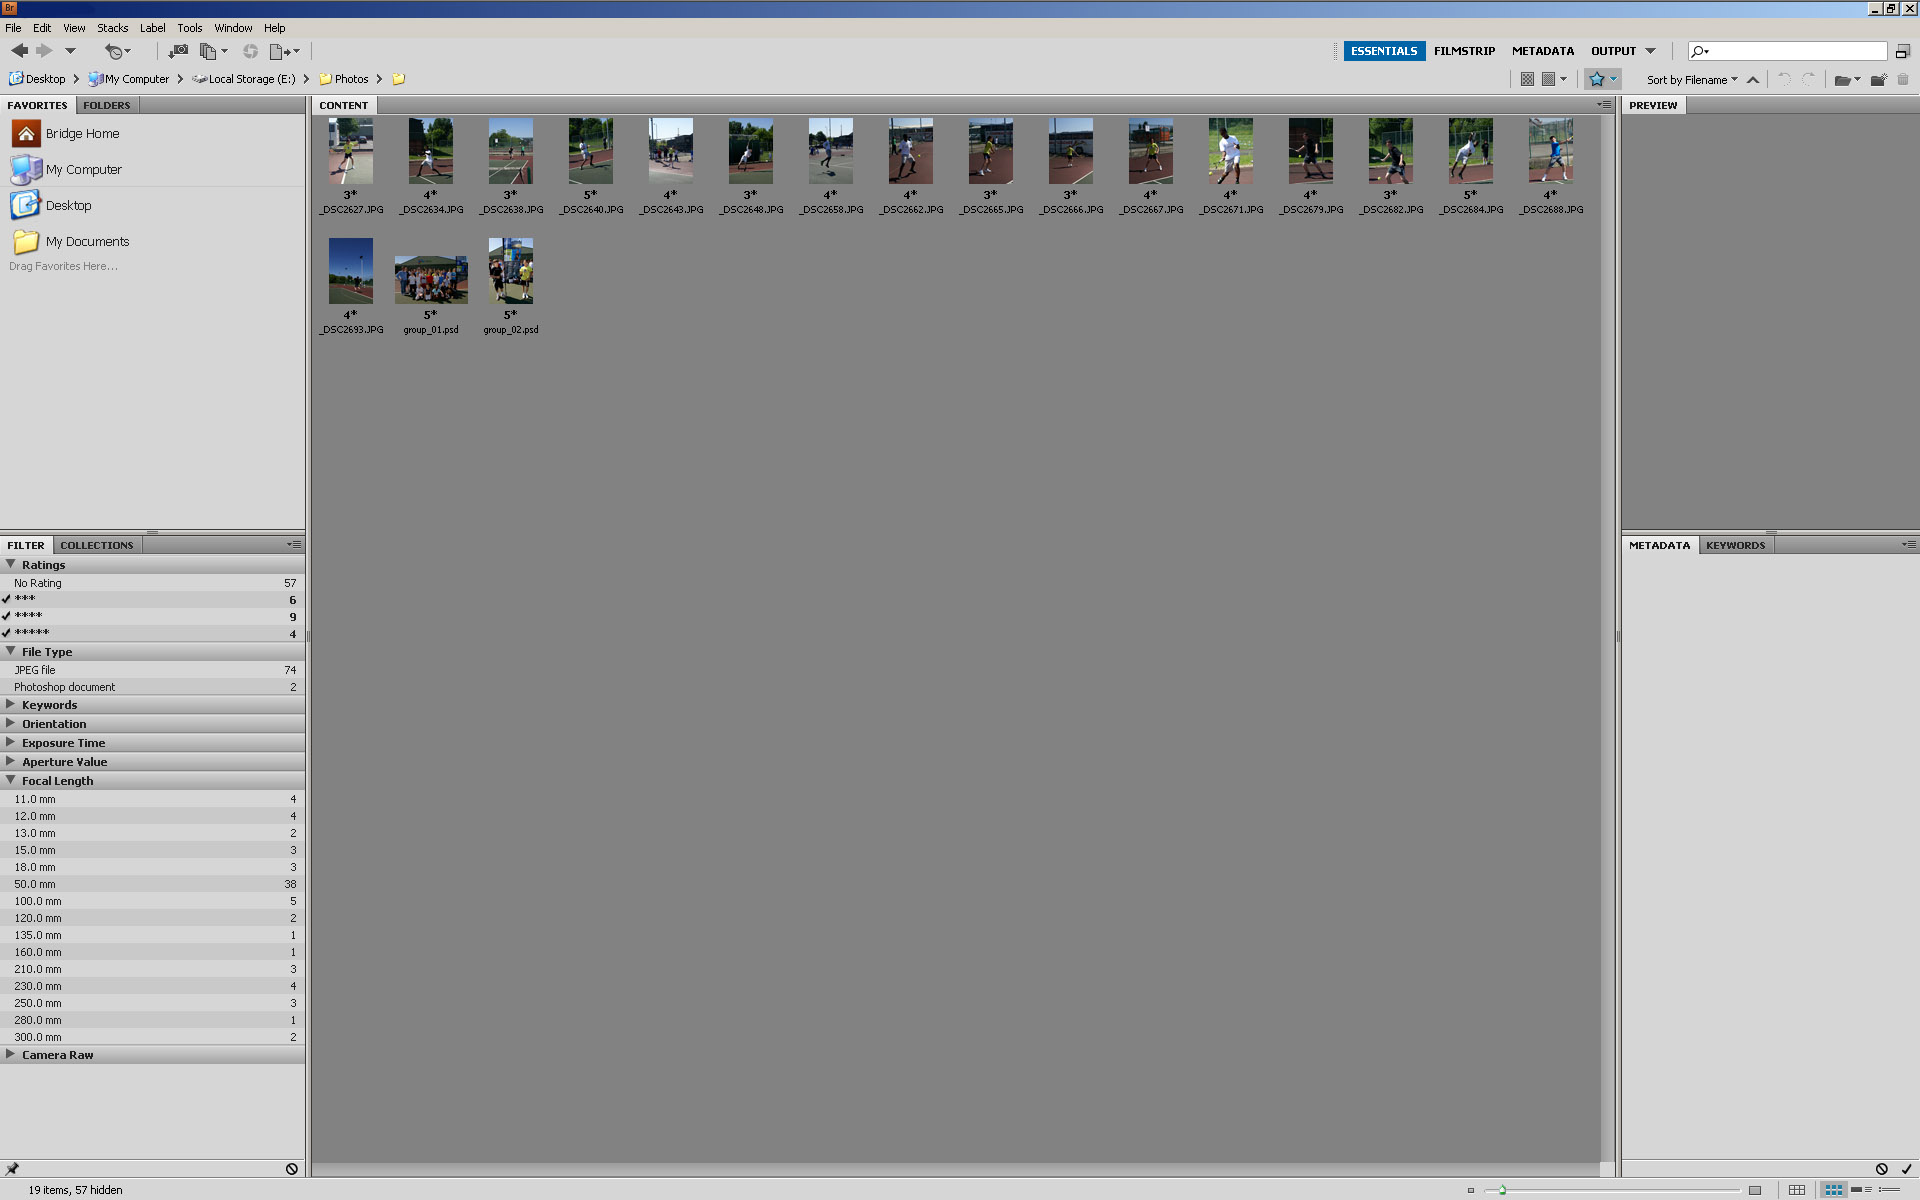Viewport: 1920px width, 1200px height.
Task: Open the Stacks menu
Action: tap(112, 28)
